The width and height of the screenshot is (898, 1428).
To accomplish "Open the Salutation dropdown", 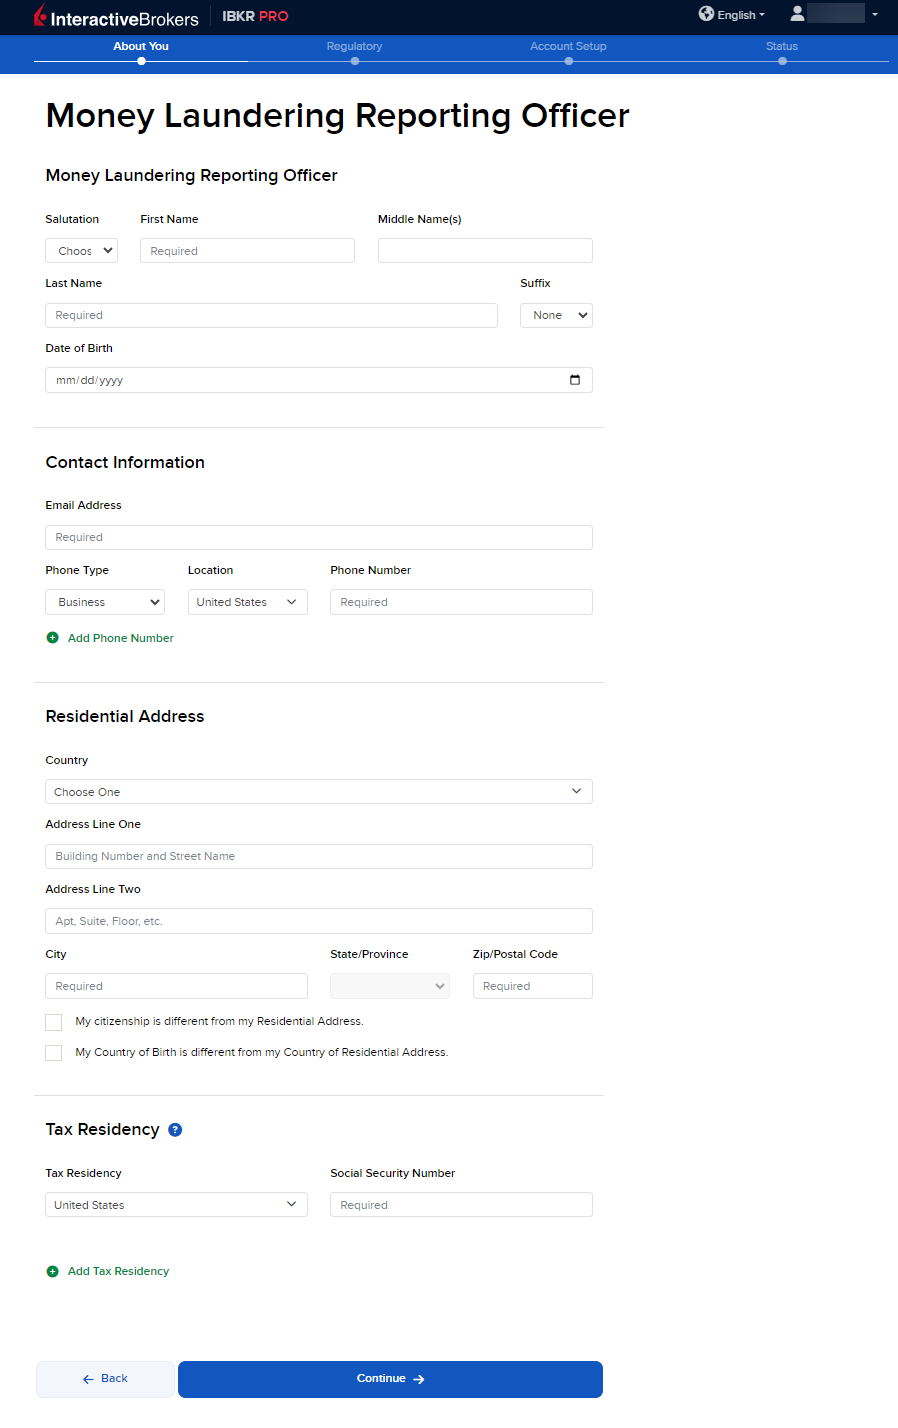I will (x=81, y=251).
